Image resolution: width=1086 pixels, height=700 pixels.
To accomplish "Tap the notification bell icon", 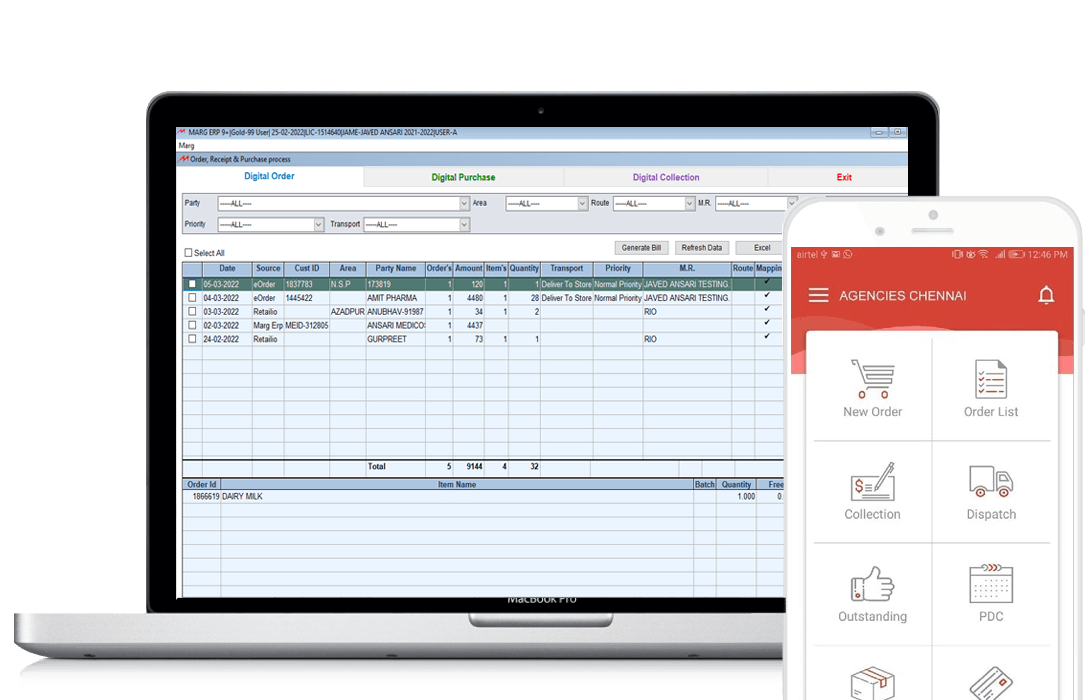I will coord(1046,296).
